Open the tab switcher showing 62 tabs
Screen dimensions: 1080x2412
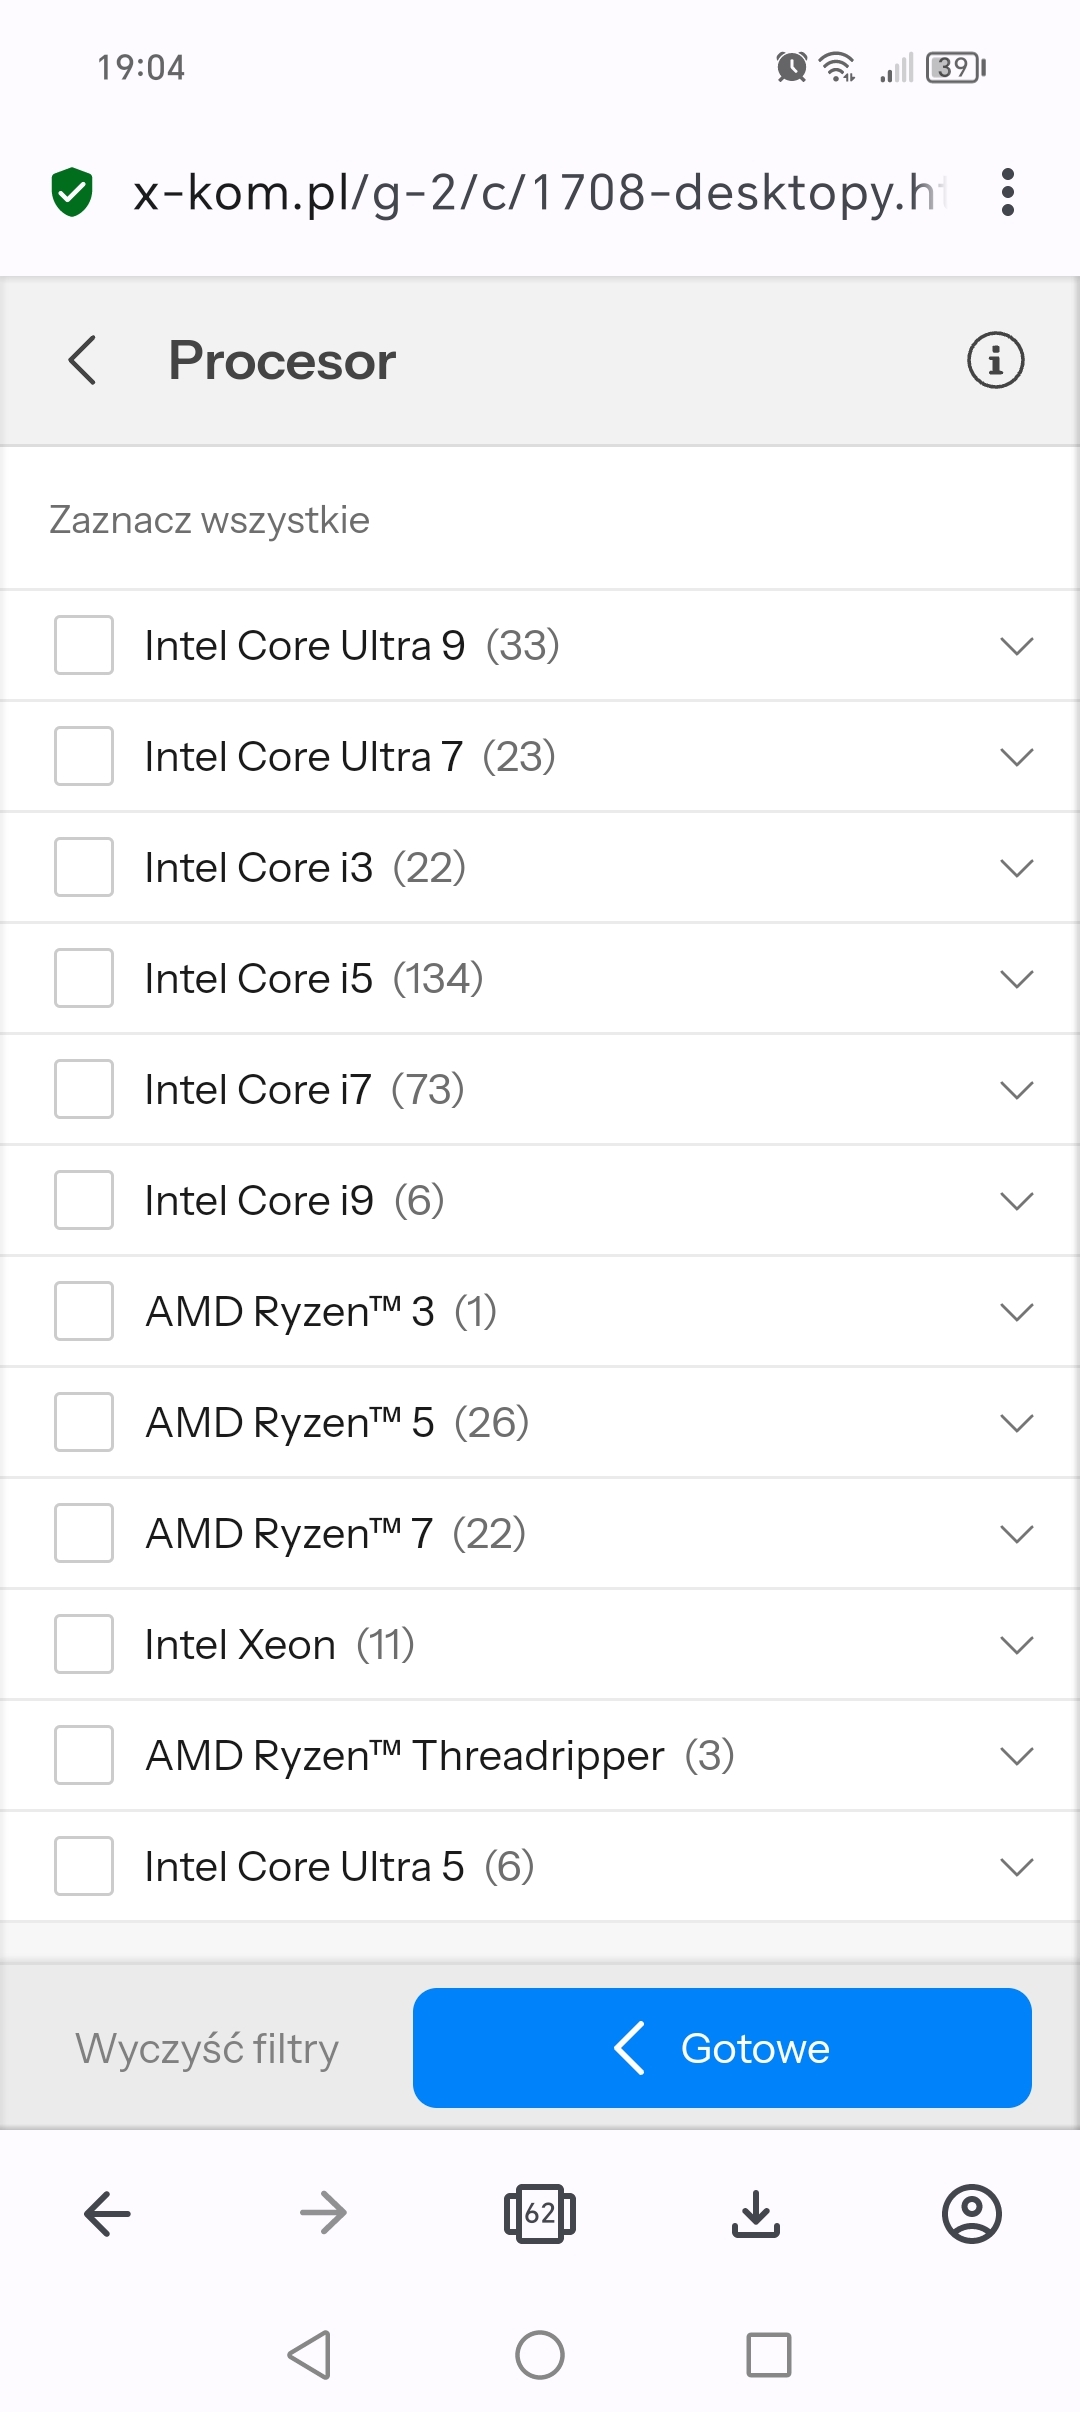(x=540, y=2213)
